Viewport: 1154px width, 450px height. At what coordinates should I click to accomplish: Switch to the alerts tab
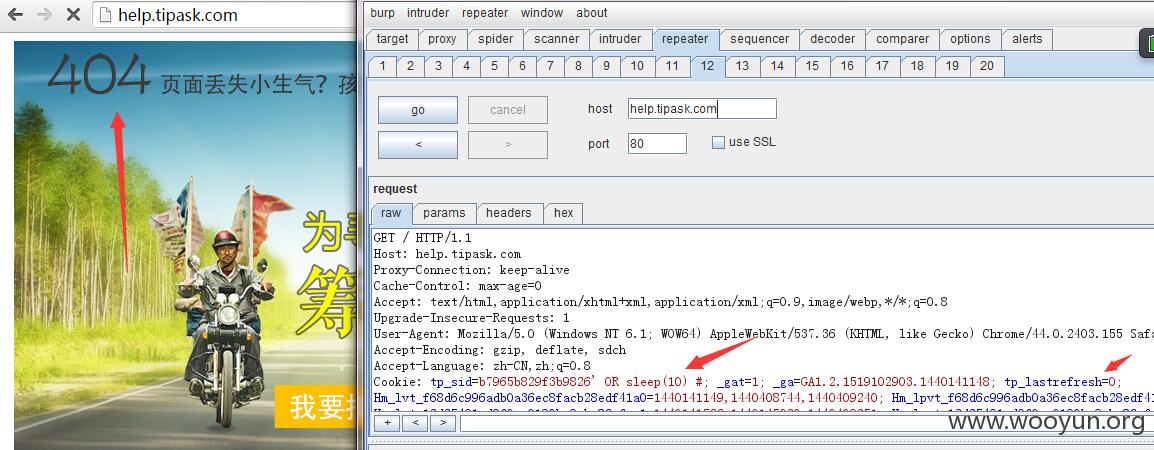[1027, 39]
